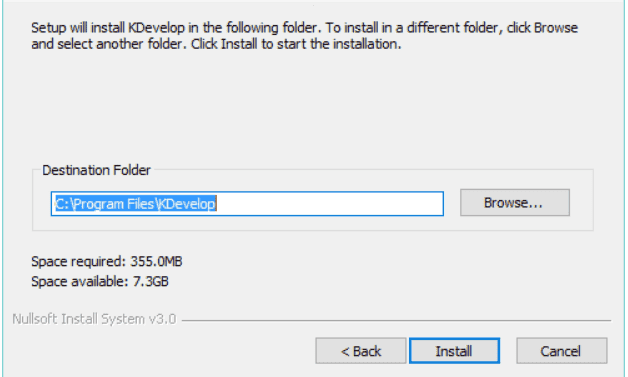Image resolution: width=628 pixels, height=377 pixels.
Task: Click "Click Install to start the installation" sentence
Action: click(x=296, y=44)
